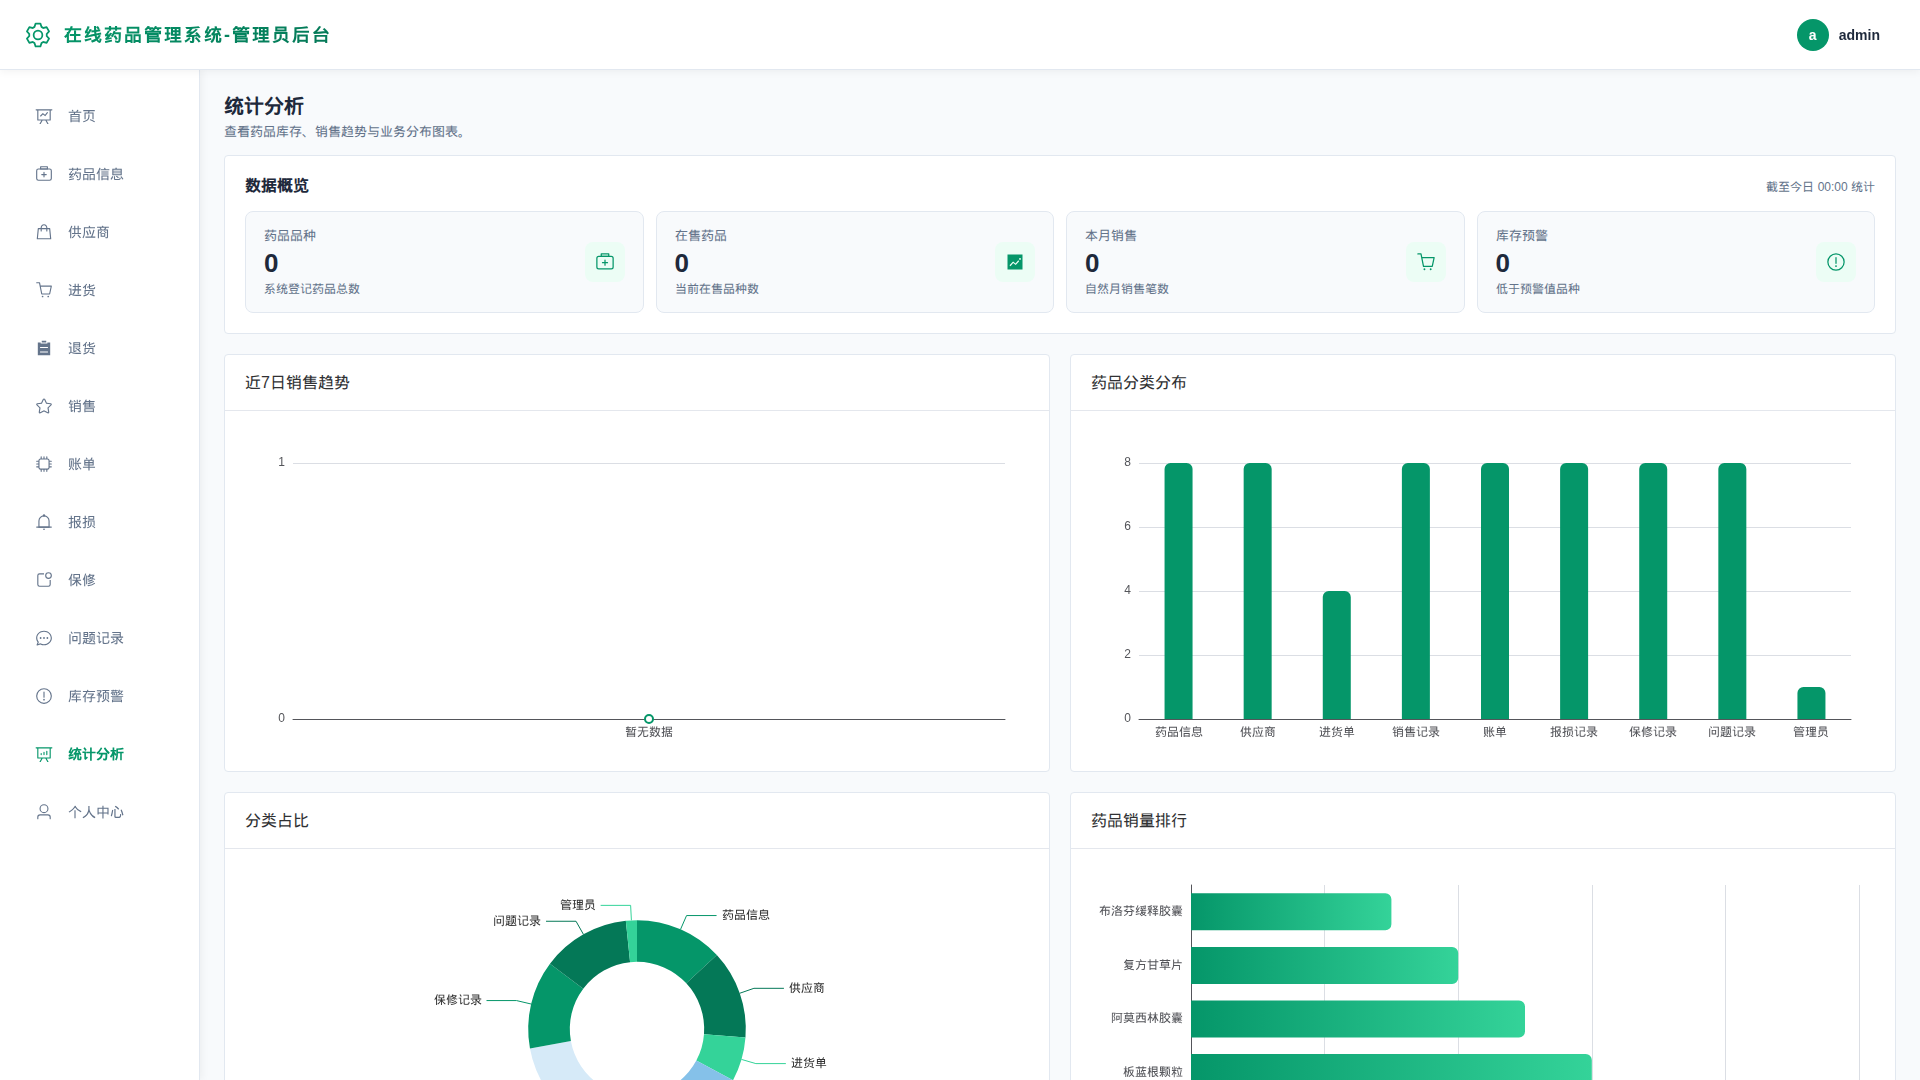The height and width of the screenshot is (1080, 1920).
Task: Click the 药品分类分布 panel title
Action: [1139, 383]
